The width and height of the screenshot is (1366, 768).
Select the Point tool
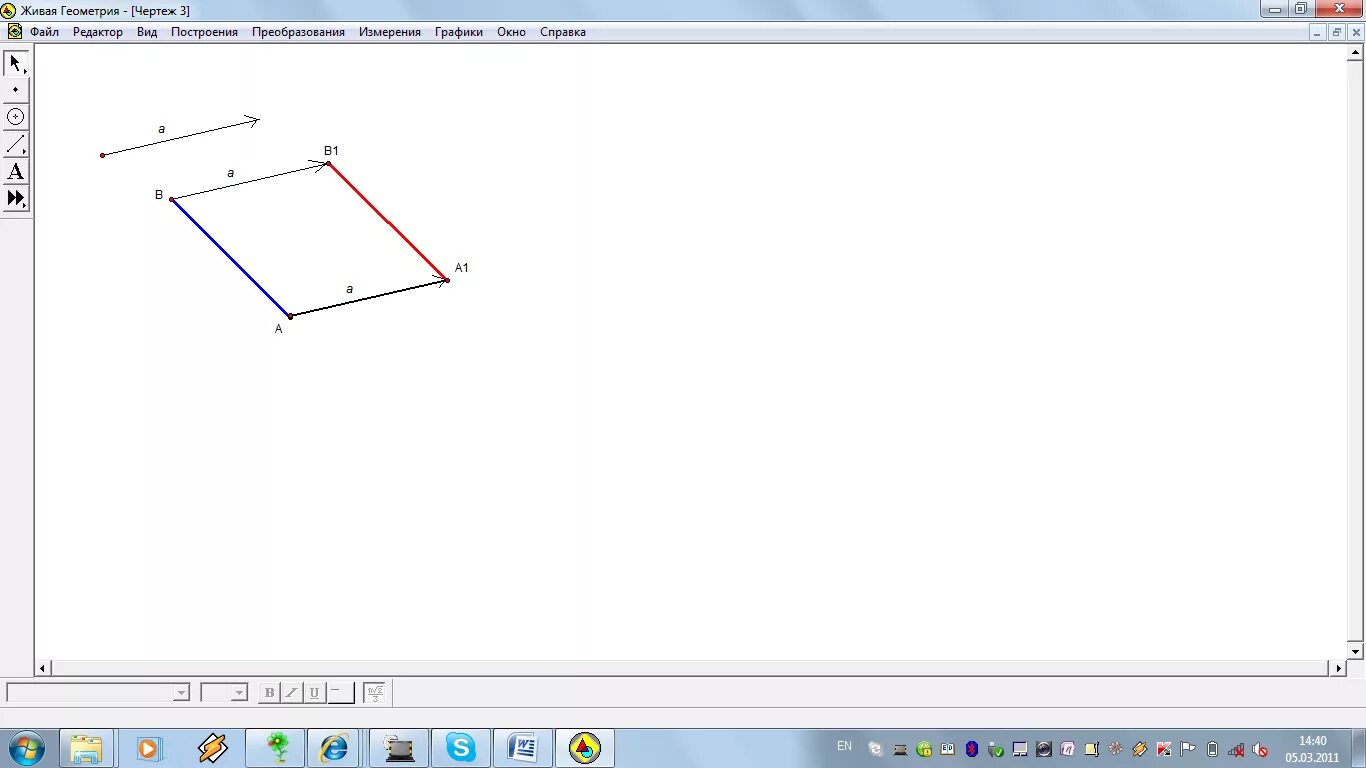(16, 90)
